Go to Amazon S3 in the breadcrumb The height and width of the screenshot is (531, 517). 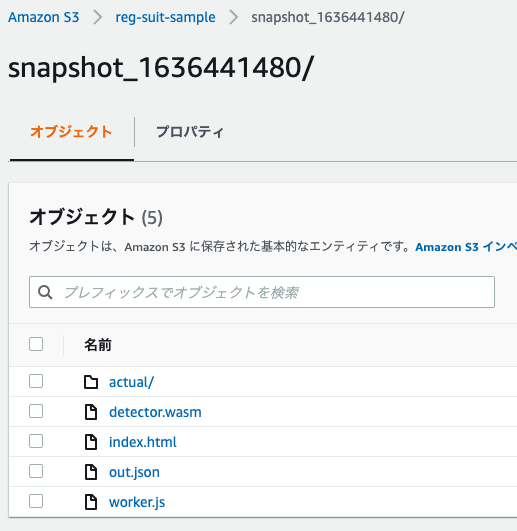[x=43, y=17]
